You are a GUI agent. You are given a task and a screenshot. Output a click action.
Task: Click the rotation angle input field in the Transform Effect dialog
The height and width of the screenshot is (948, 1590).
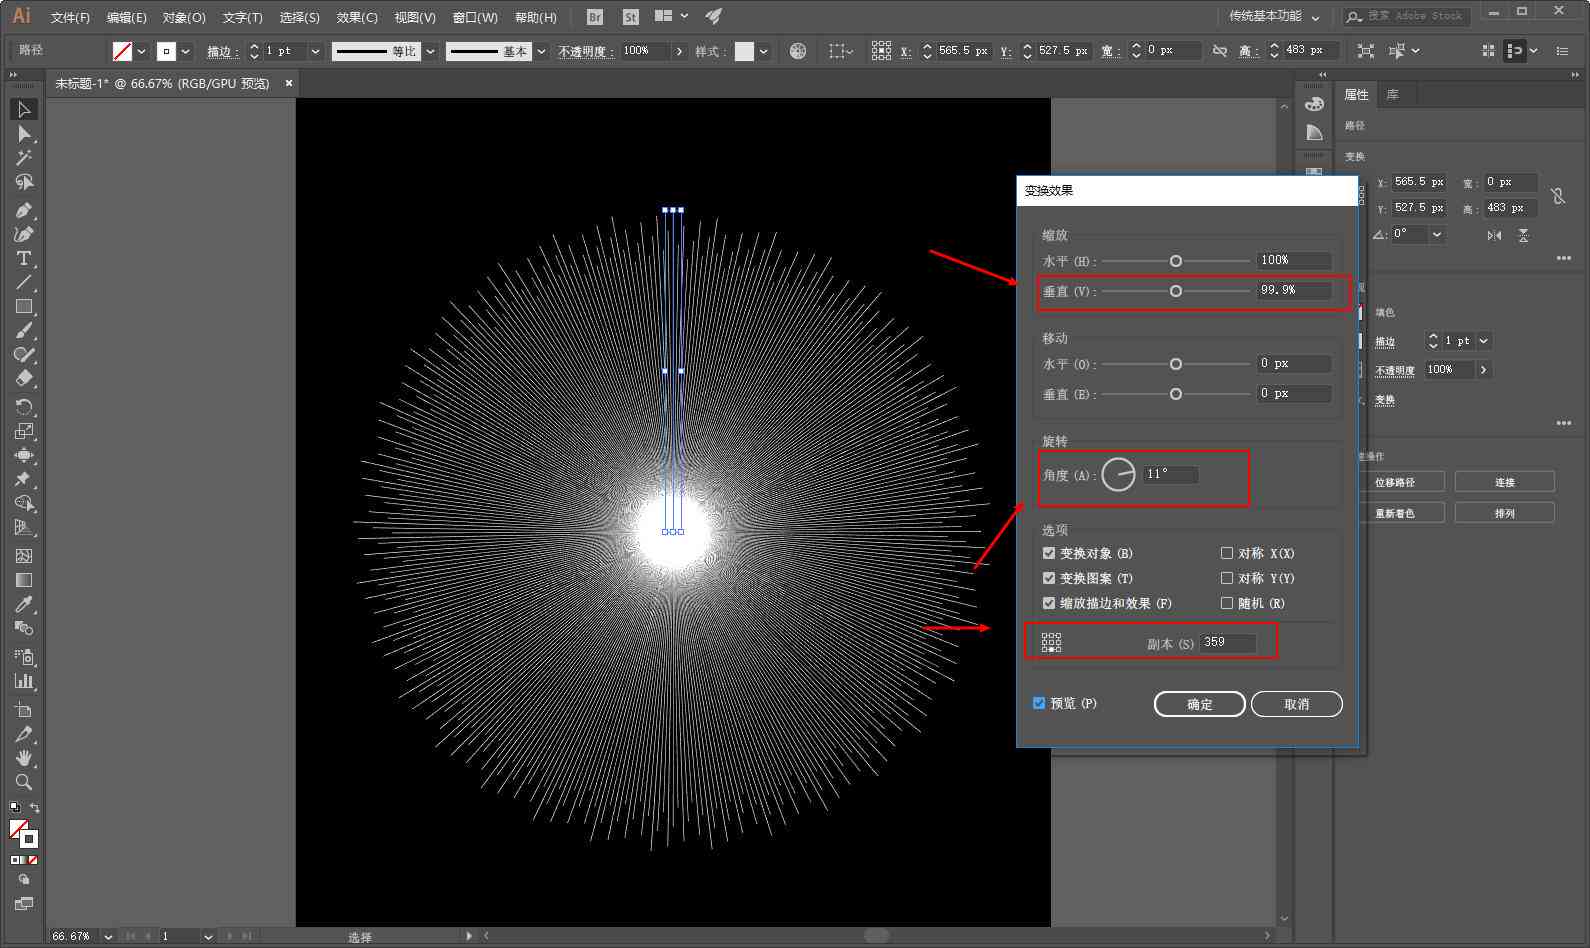1170,474
